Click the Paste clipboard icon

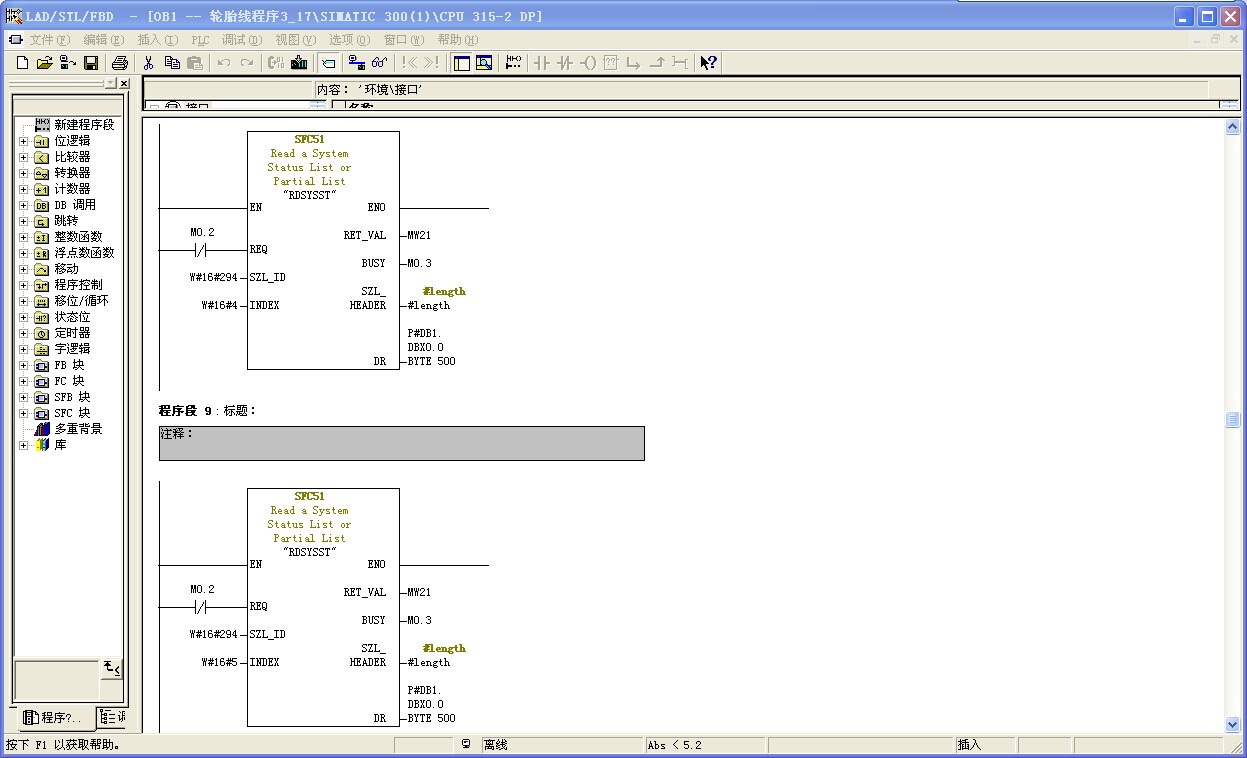coord(195,63)
